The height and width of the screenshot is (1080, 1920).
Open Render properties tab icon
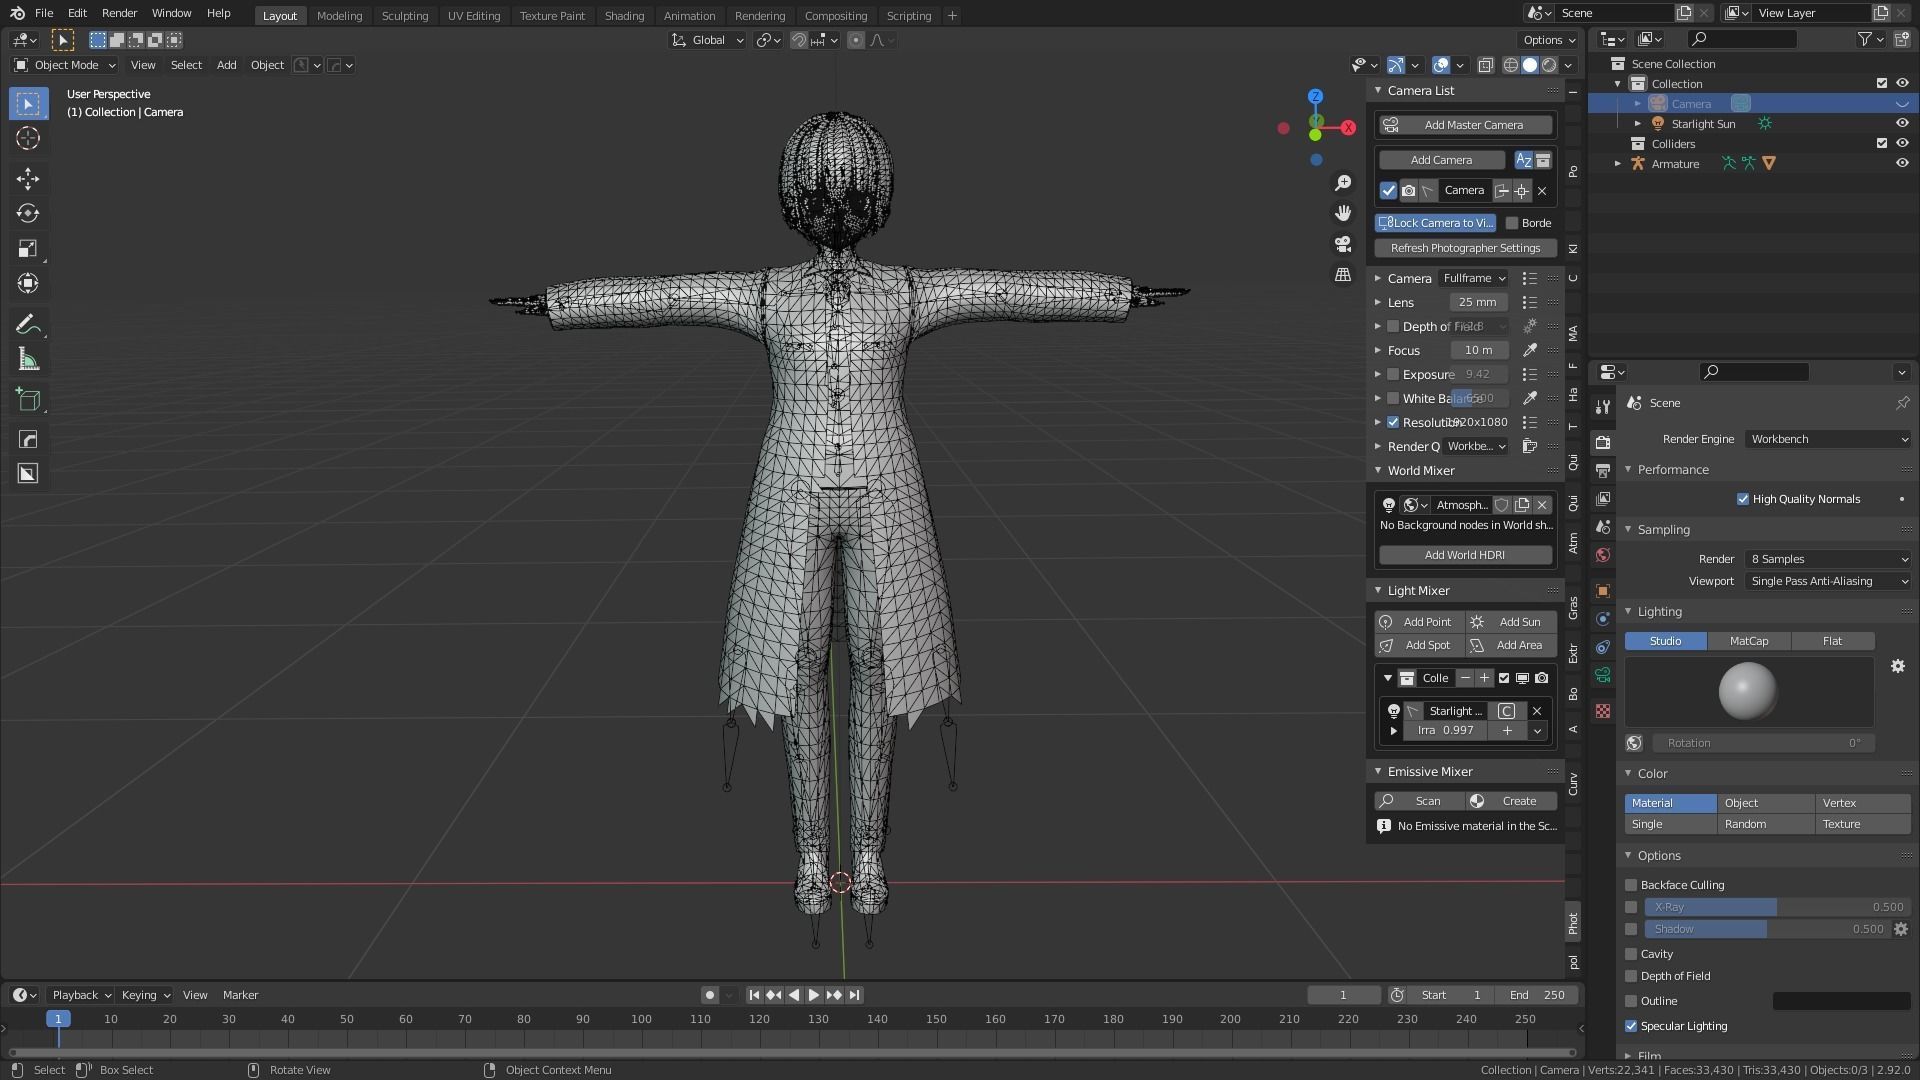click(1603, 443)
